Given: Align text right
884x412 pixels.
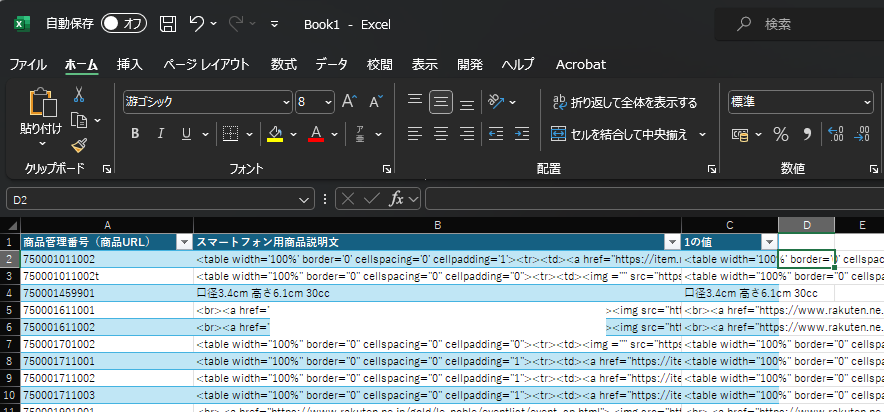Looking at the screenshot, I should (x=467, y=134).
